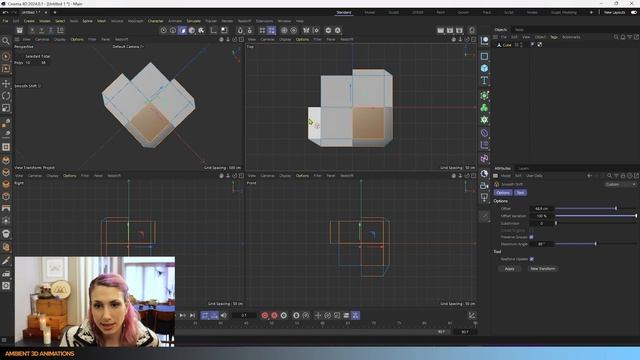Go to next frame in timeline controls
640x360 pixels.
[182, 316]
